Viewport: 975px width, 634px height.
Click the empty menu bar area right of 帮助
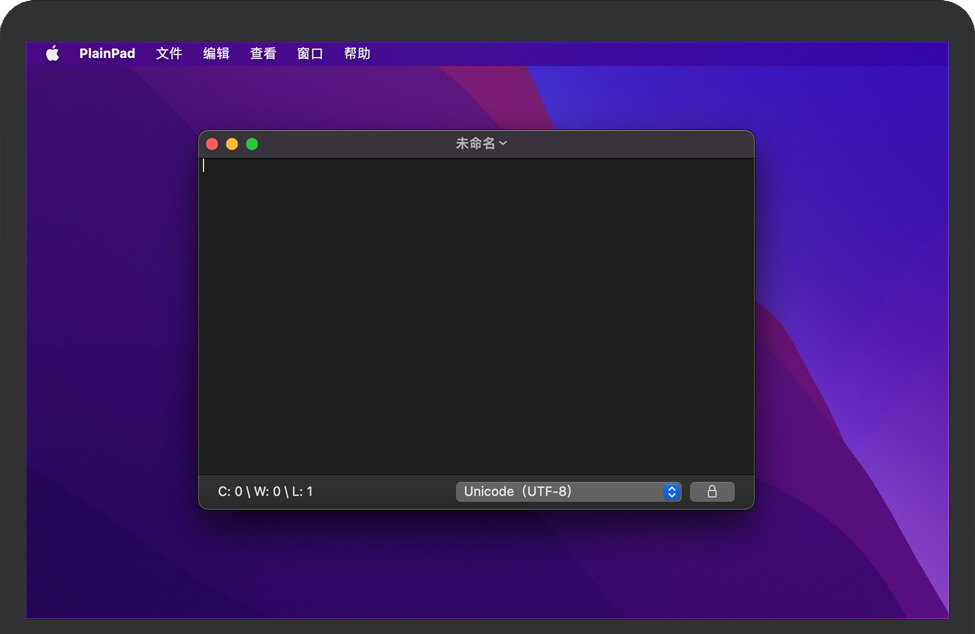click(x=650, y=54)
